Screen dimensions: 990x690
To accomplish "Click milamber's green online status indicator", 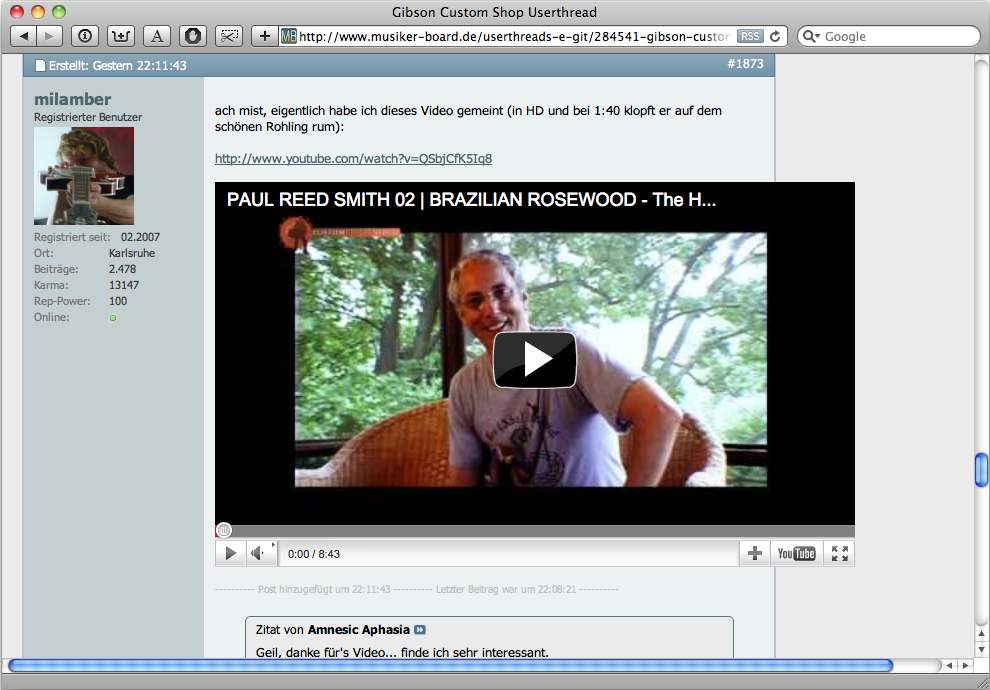I will tap(113, 318).
